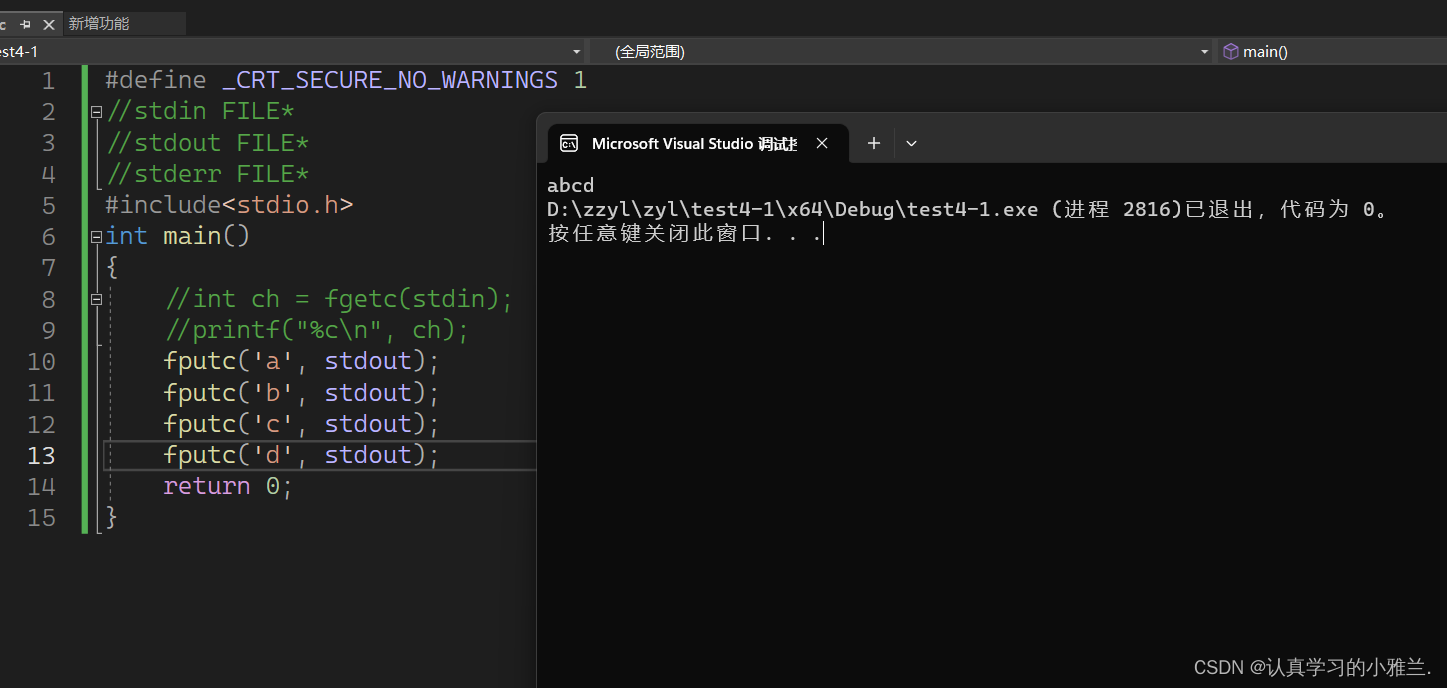Image resolution: width=1447 pixels, height=688 pixels.
Task: Close the debug console tab
Action: pyautogui.click(x=822, y=143)
